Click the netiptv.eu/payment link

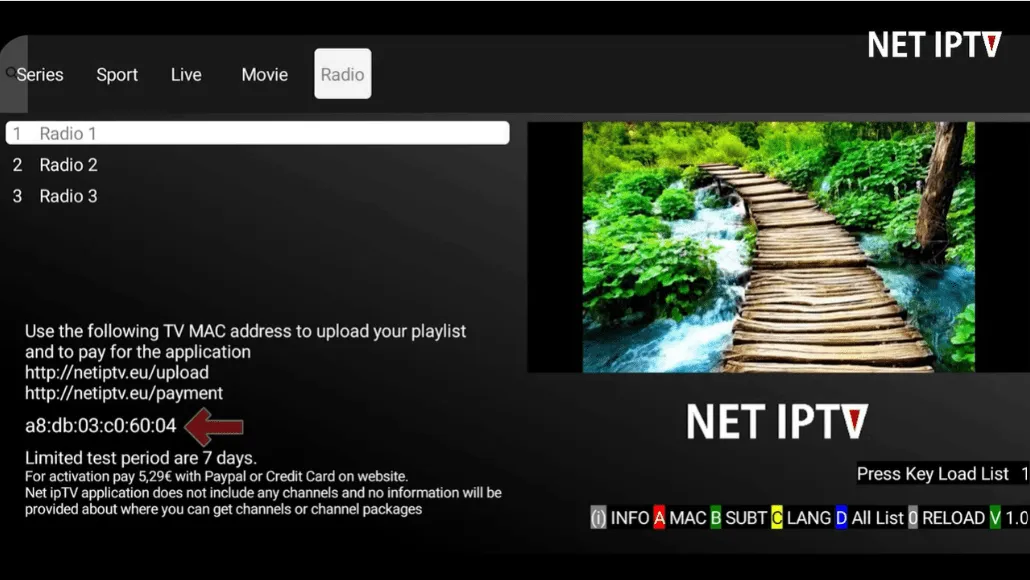tap(120, 393)
